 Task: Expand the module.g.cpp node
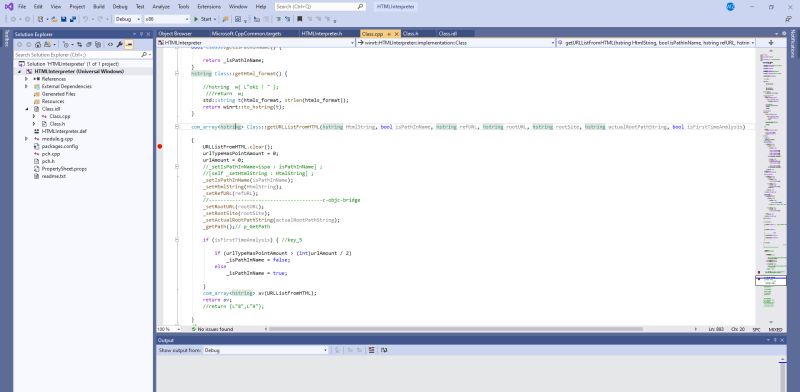pos(27,139)
